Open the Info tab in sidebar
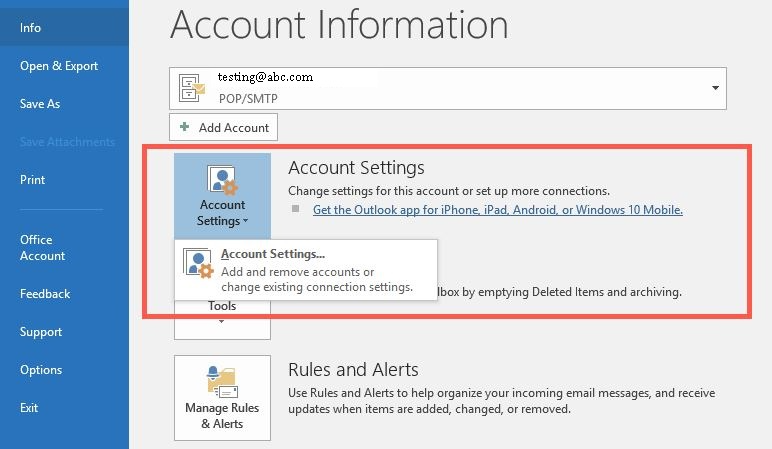The width and height of the screenshot is (772, 449). 64,28
